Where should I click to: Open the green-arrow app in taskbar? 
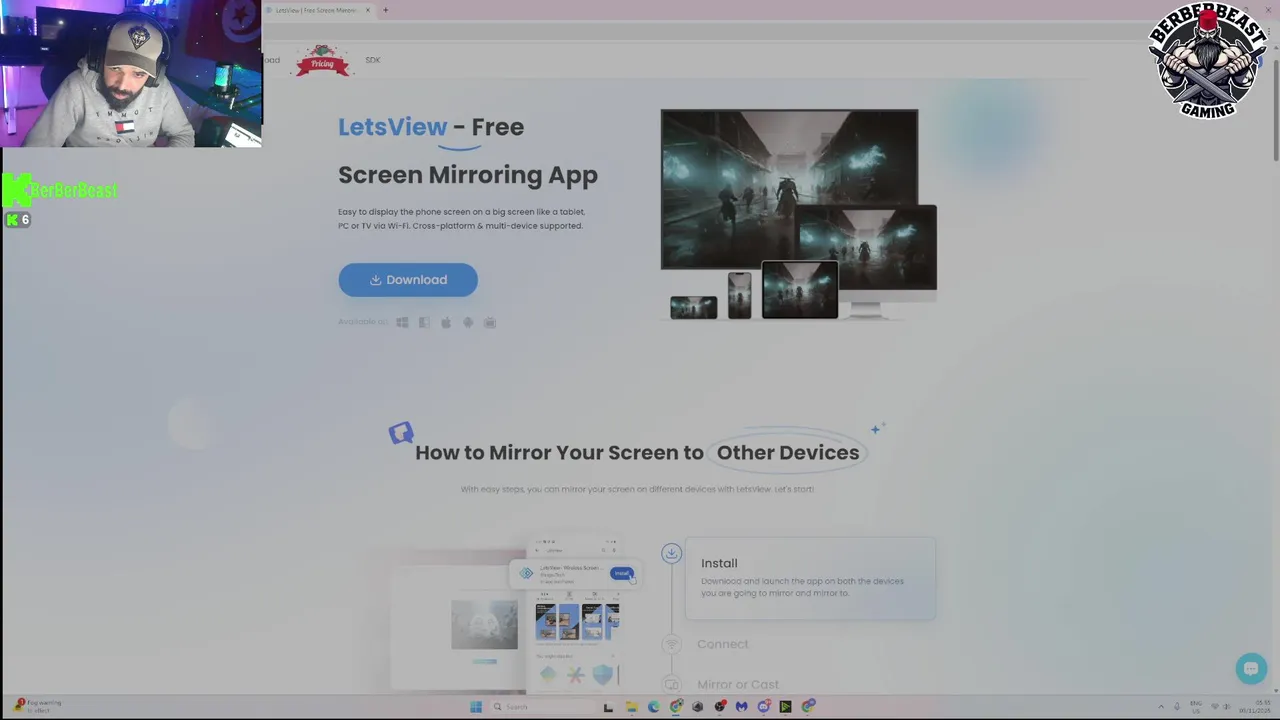[x=785, y=707]
